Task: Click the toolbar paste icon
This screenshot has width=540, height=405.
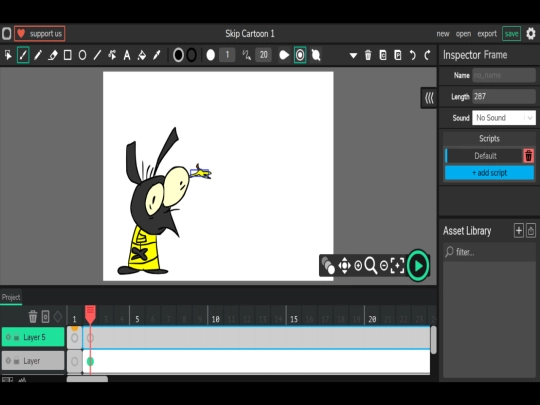Action: (397, 55)
